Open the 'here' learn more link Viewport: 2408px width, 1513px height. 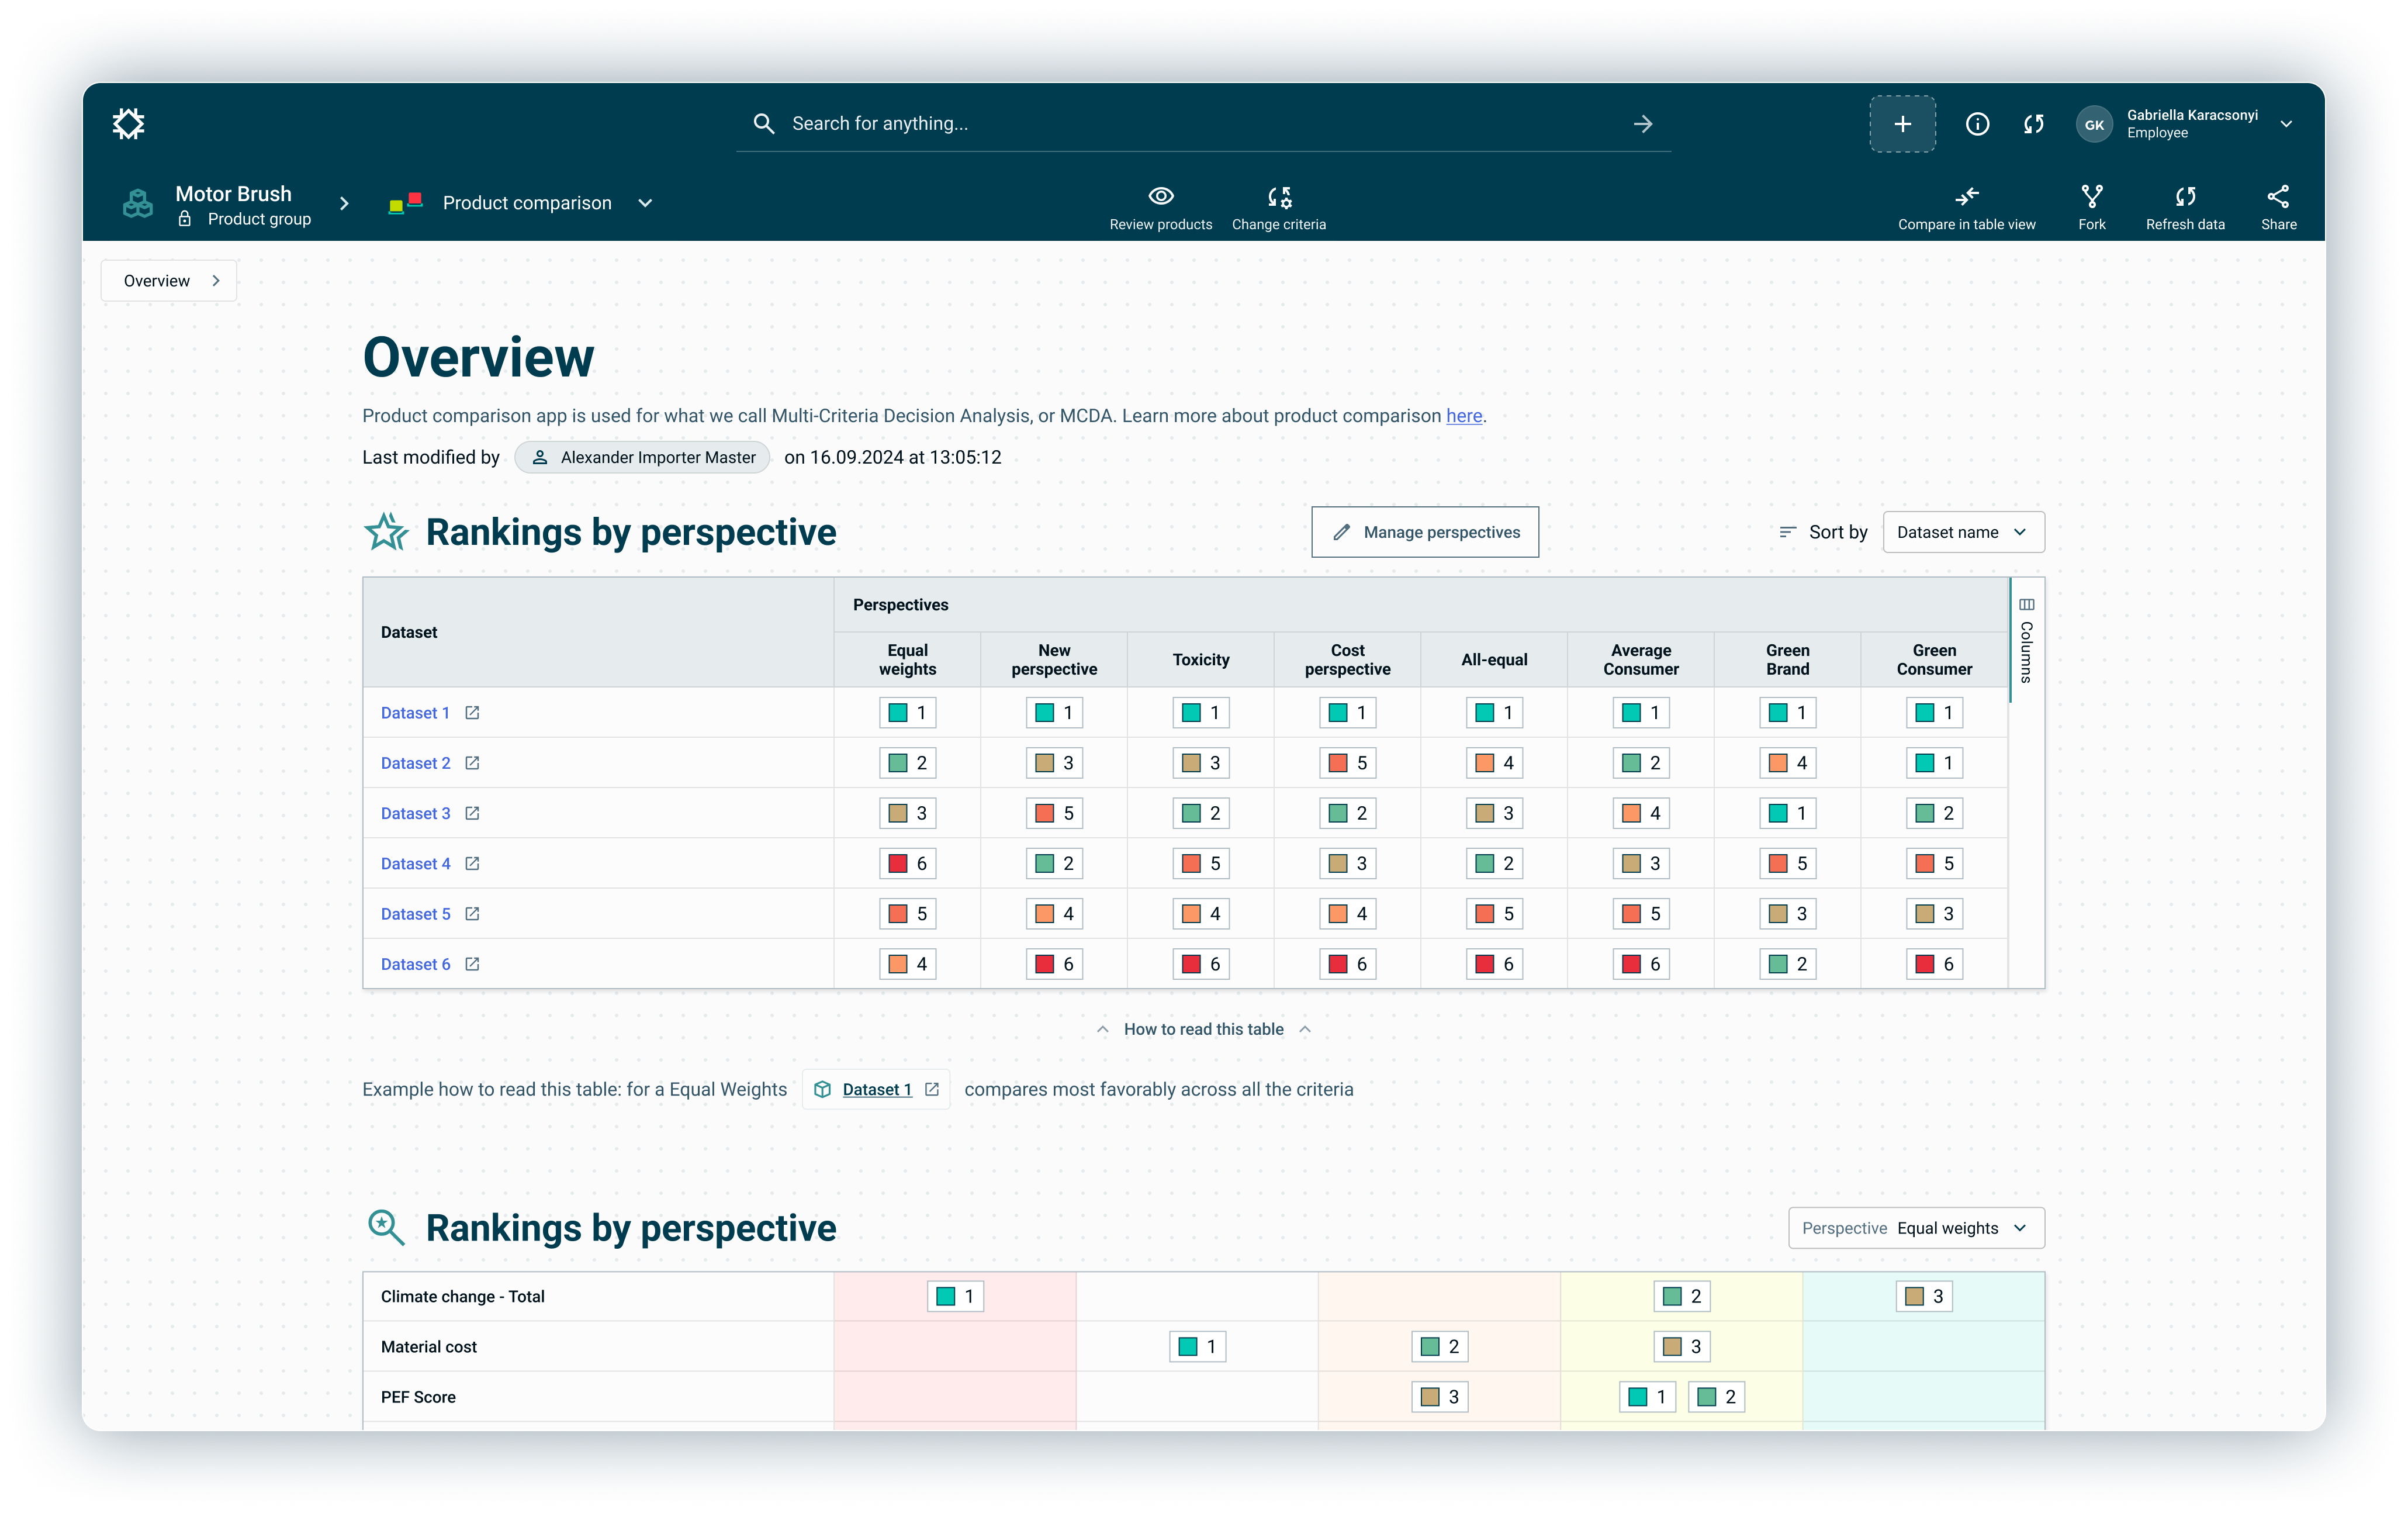[1463, 416]
